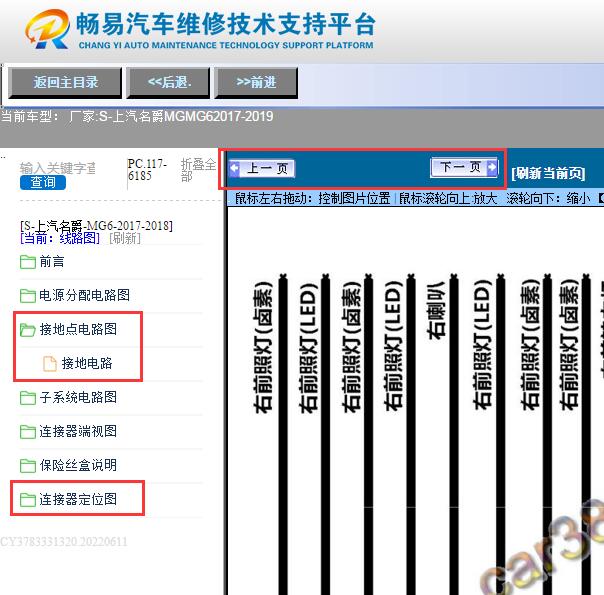
Task: Click the gray [刷新] link
Action: pyautogui.click(x=125, y=238)
